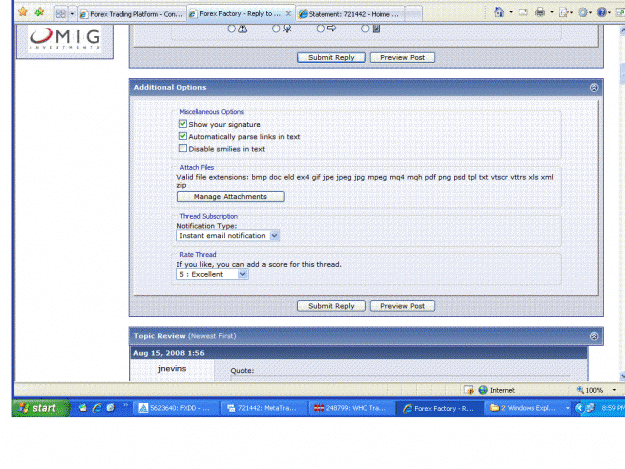Open the Windows Start menu
This screenshot has width=625, height=469.
[x=41, y=408]
